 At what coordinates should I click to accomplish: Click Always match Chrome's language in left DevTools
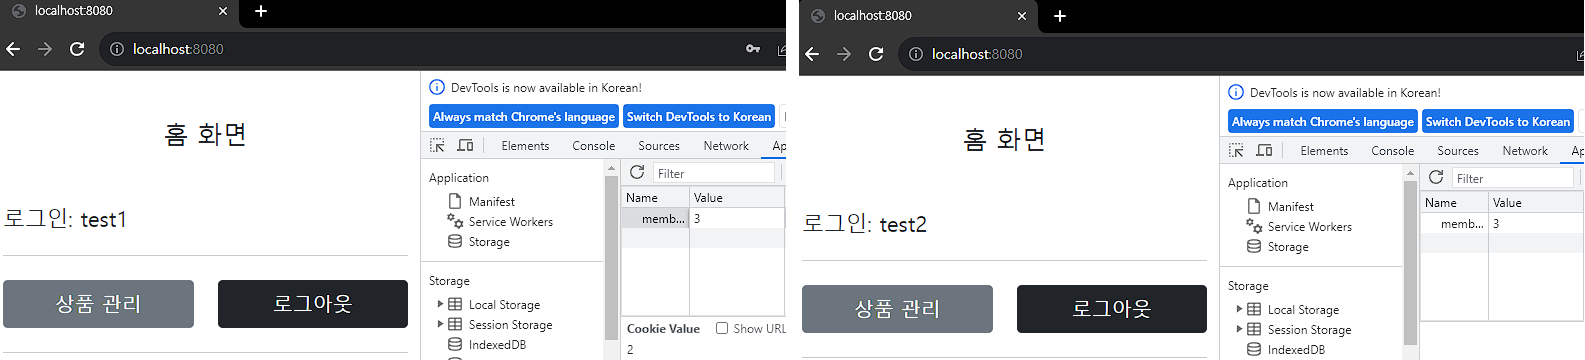click(x=524, y=117)
